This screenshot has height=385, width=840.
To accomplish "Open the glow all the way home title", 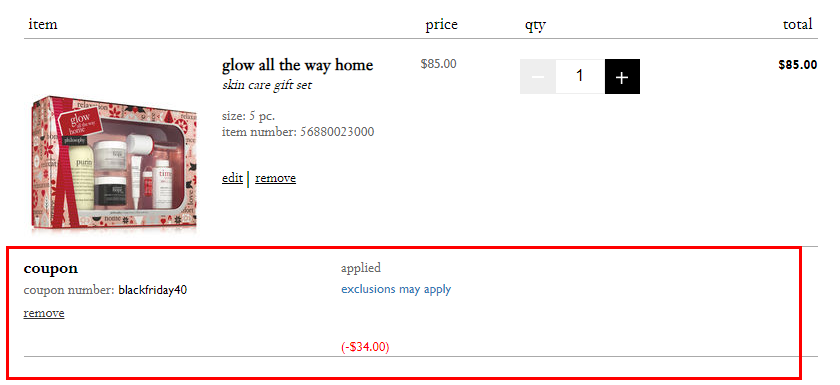I will (x=297, y=65).
